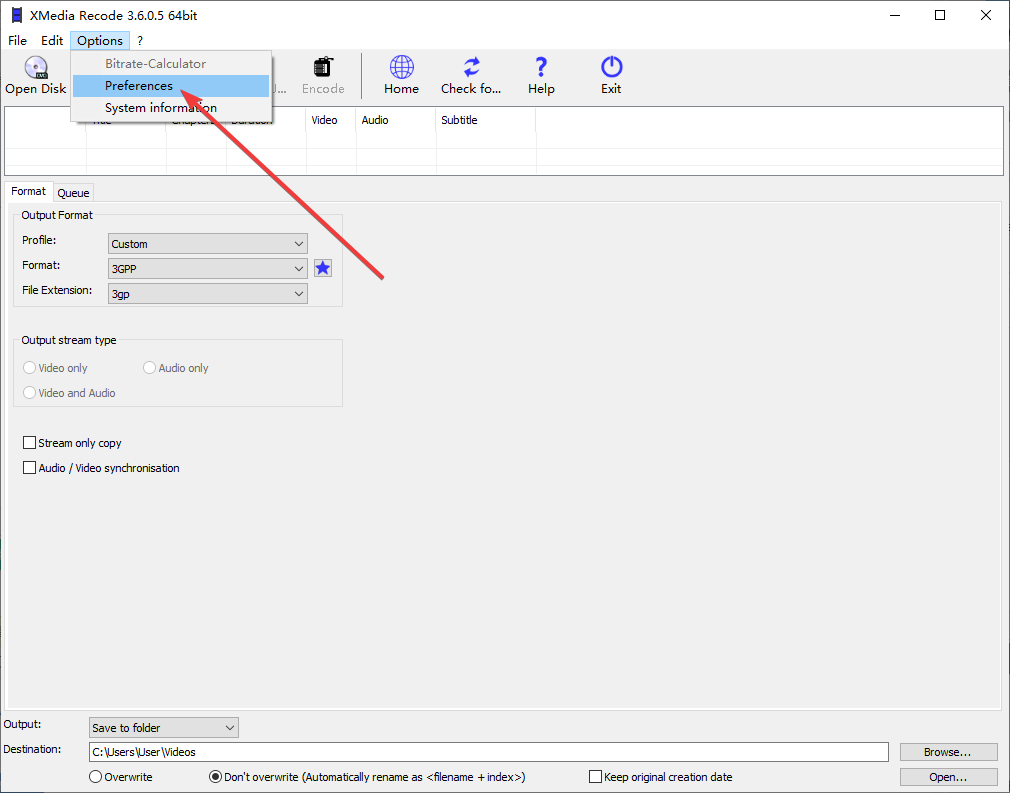Click the Audio column header
The image size is (1010, 793).
396,120
